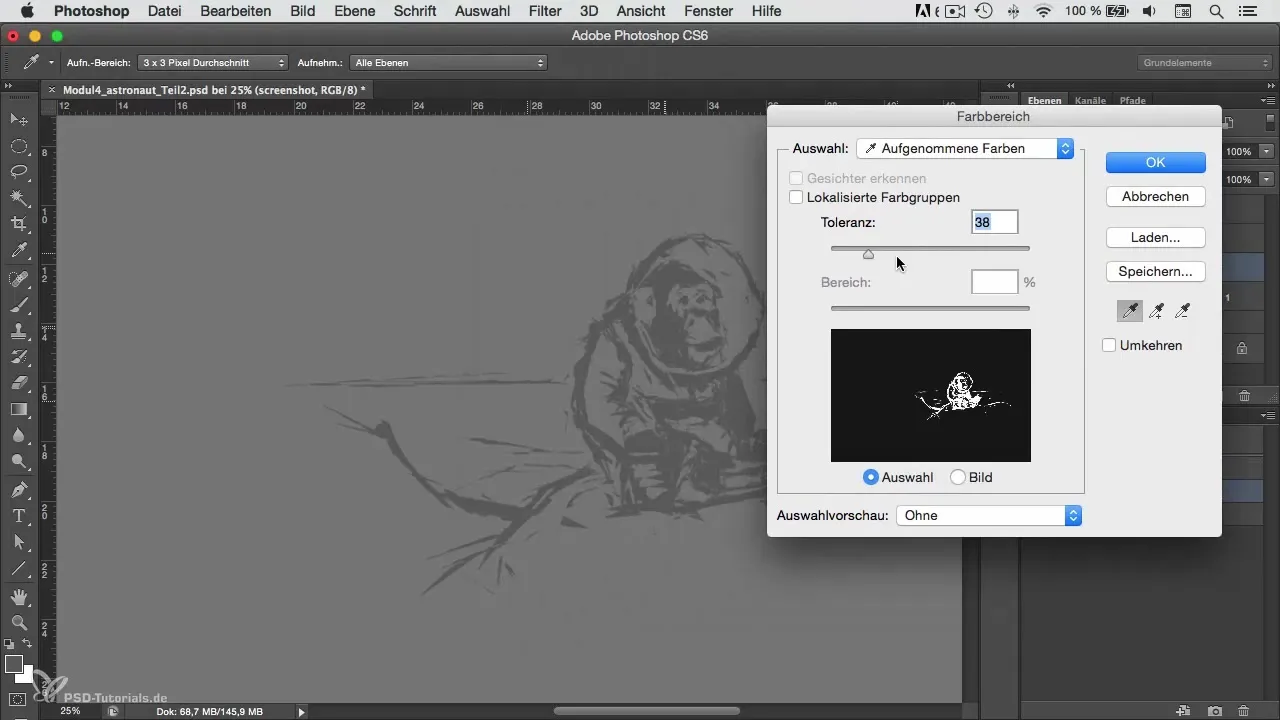Switch to the Pfade tab

click(1132, 101)
